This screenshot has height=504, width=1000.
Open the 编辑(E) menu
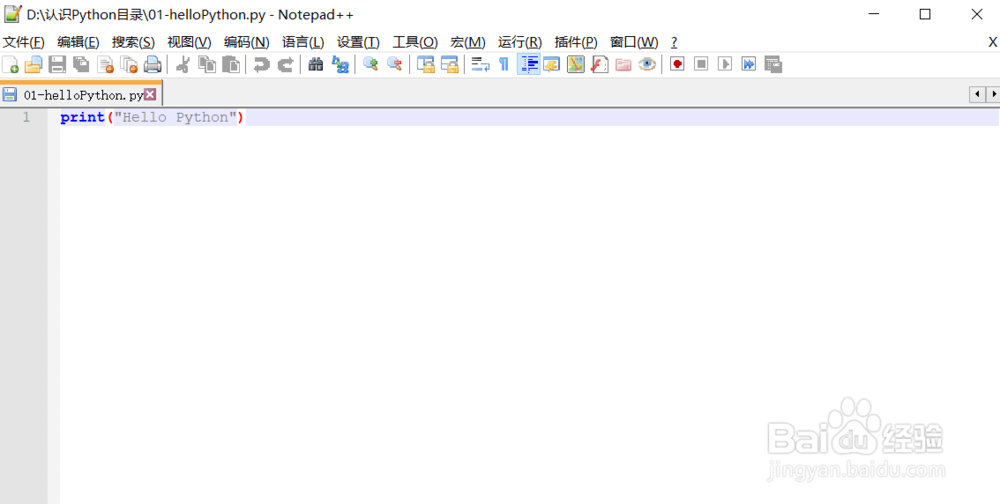pyautogui.click(x=78, y=42)
